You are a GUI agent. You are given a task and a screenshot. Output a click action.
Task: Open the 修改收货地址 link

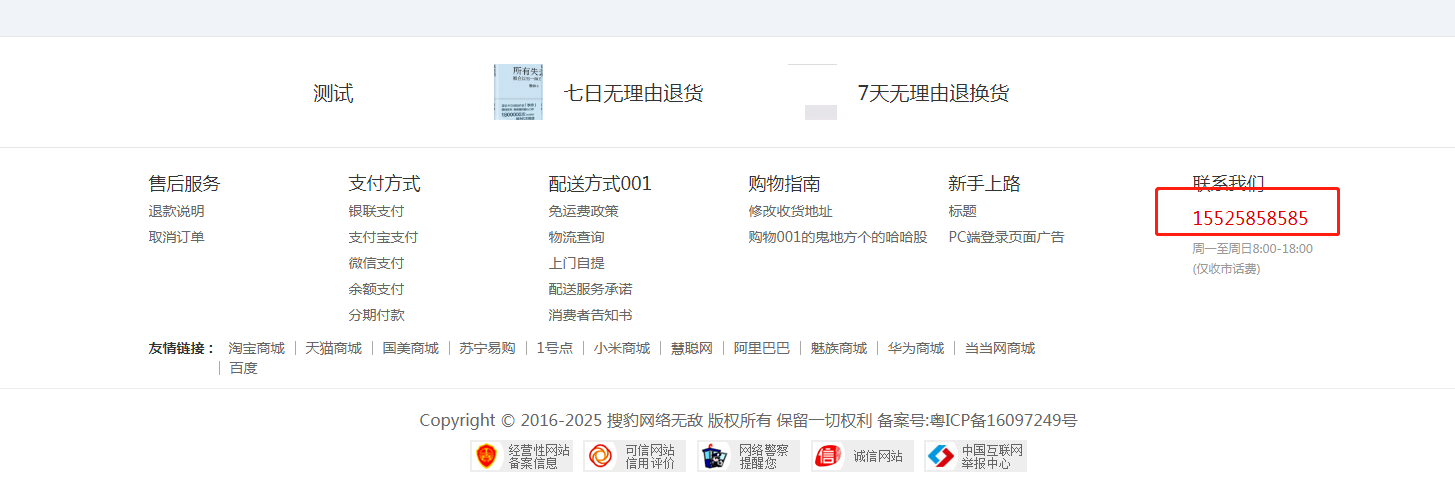[791, 211]
